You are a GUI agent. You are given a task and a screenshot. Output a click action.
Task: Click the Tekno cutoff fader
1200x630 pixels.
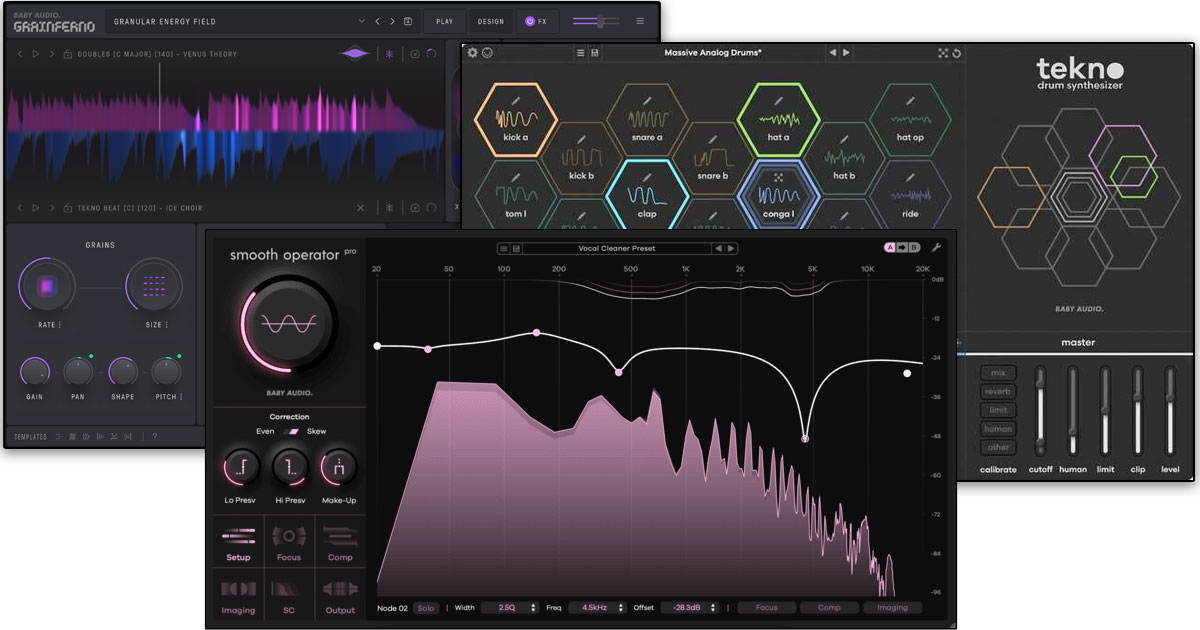click(x=1041, y=412)
